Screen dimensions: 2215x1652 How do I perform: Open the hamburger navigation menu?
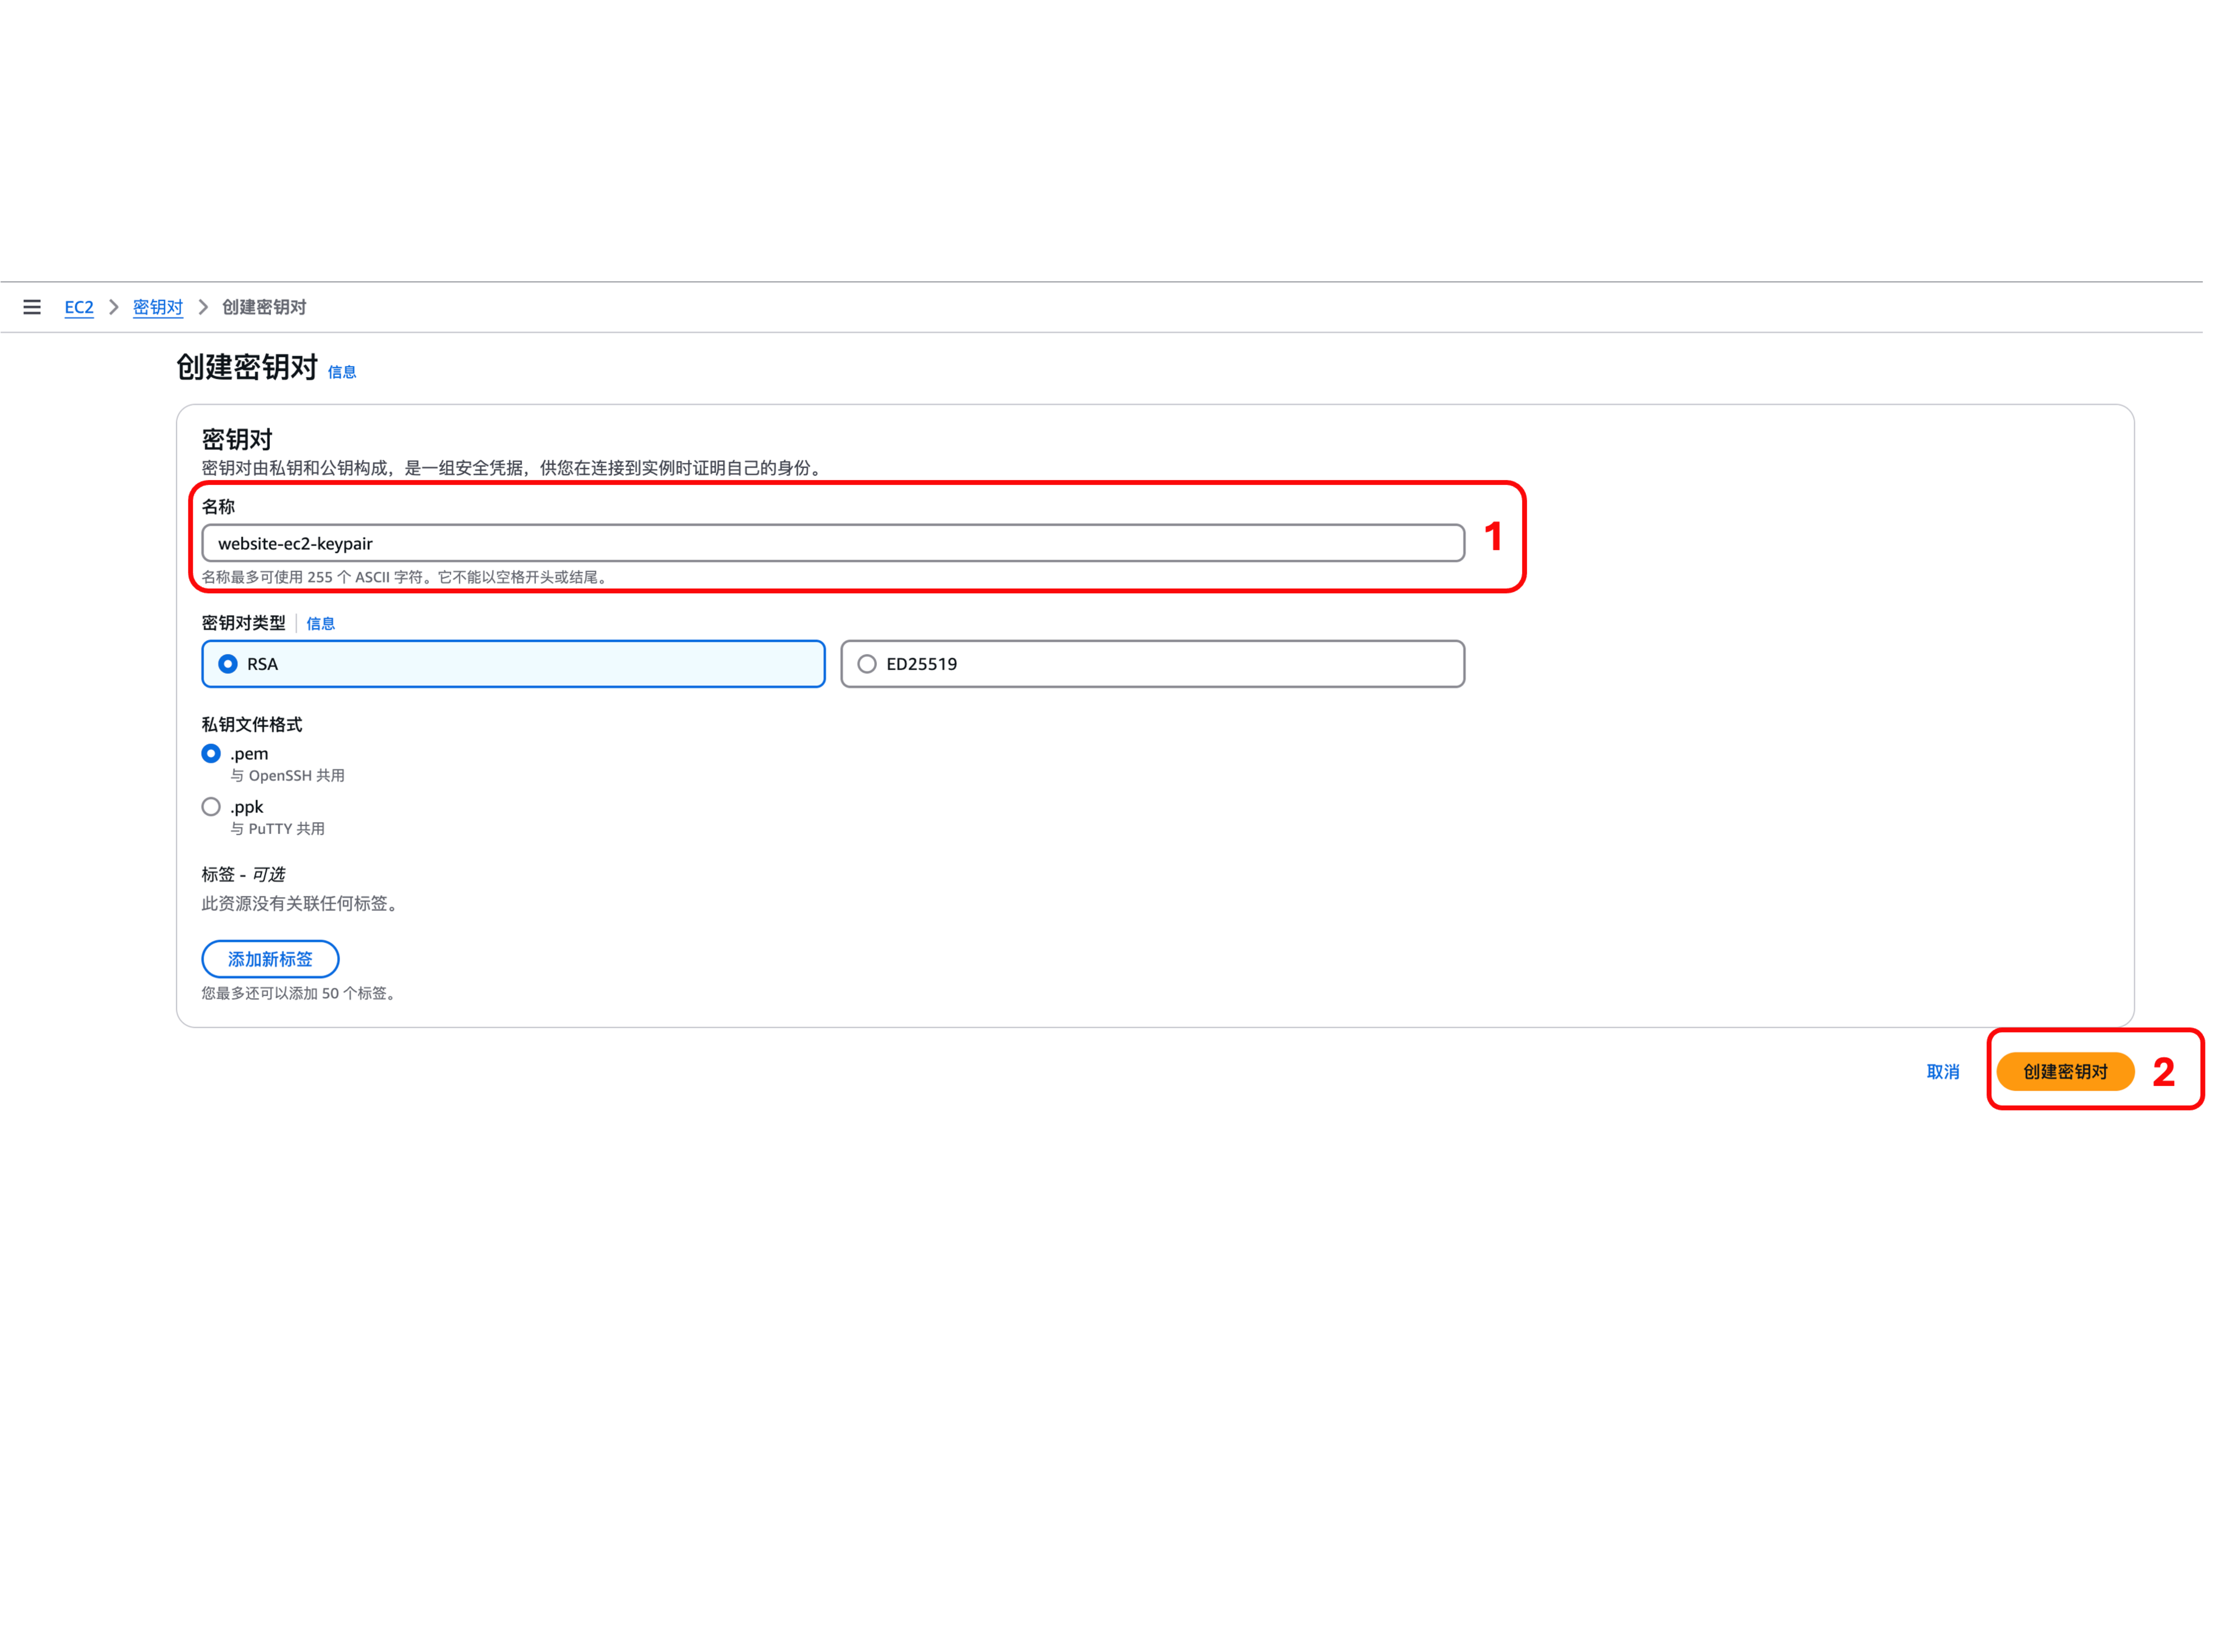[32, 307]
